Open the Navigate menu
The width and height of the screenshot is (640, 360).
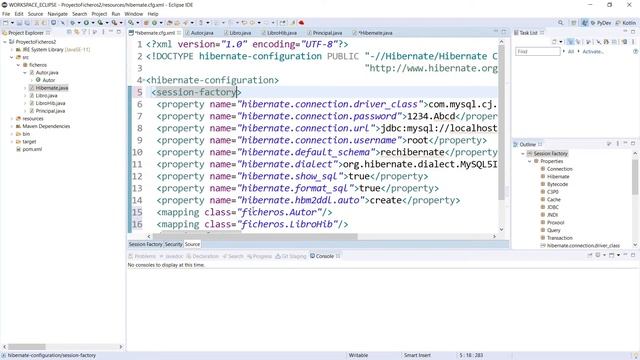click(x=58, y=14)
